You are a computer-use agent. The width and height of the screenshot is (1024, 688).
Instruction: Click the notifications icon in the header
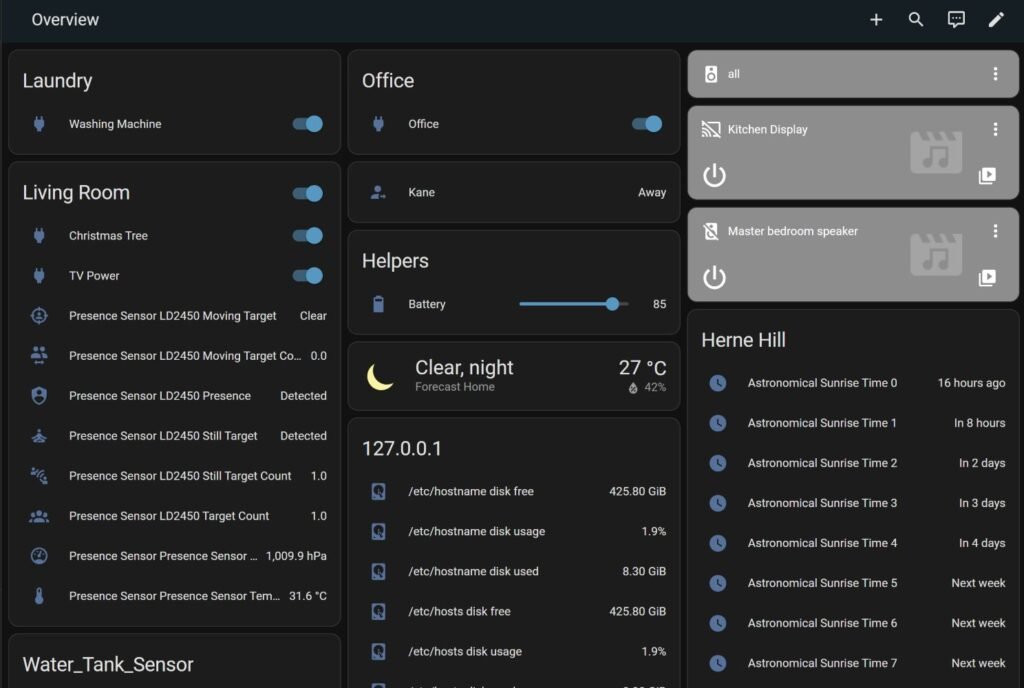click(956, 19)
